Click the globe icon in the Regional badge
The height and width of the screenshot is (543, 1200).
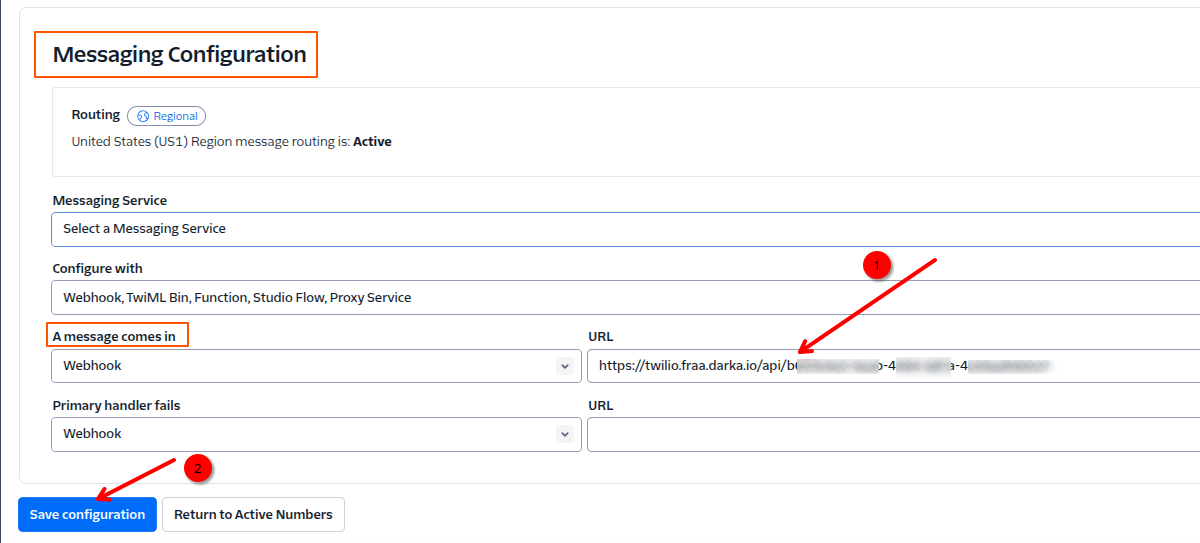[x=143, y=116]
